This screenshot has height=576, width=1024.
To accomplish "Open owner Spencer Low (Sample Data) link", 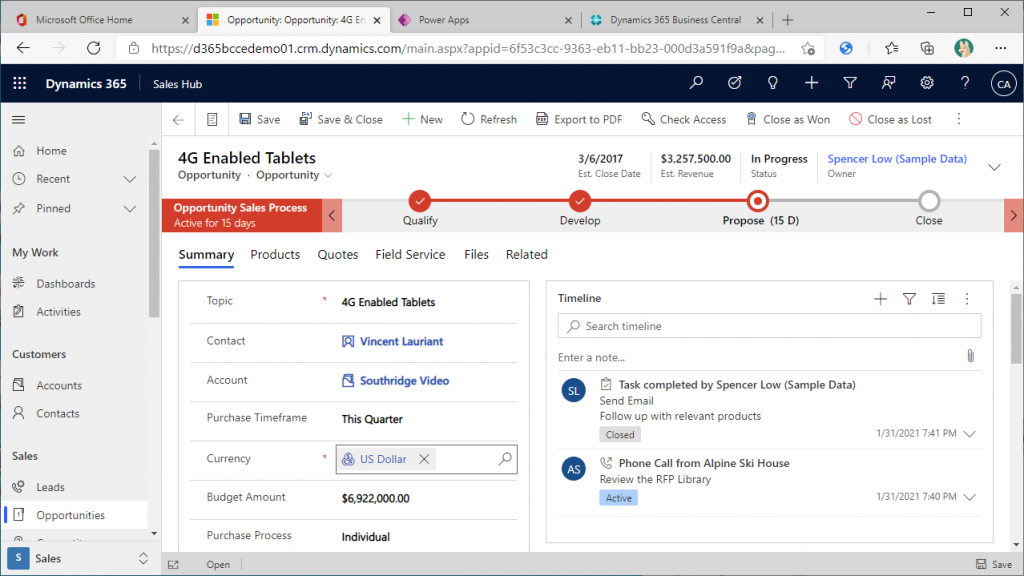I will click(x=897, y=159).
